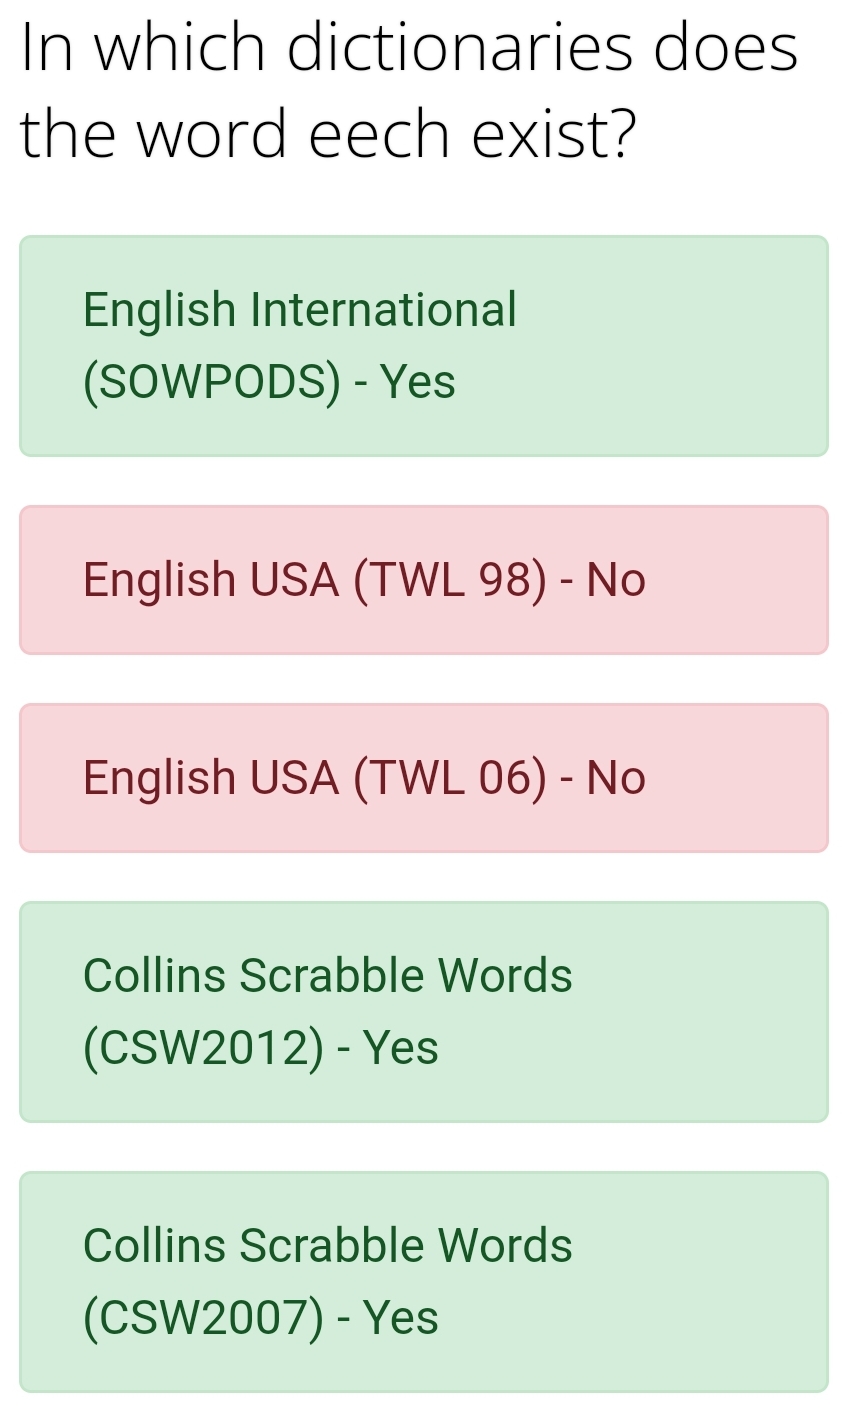Click 'Collins Scrabble Words' line above CSW2012
Screen dimensions: 842x1416
coord(328,975)
